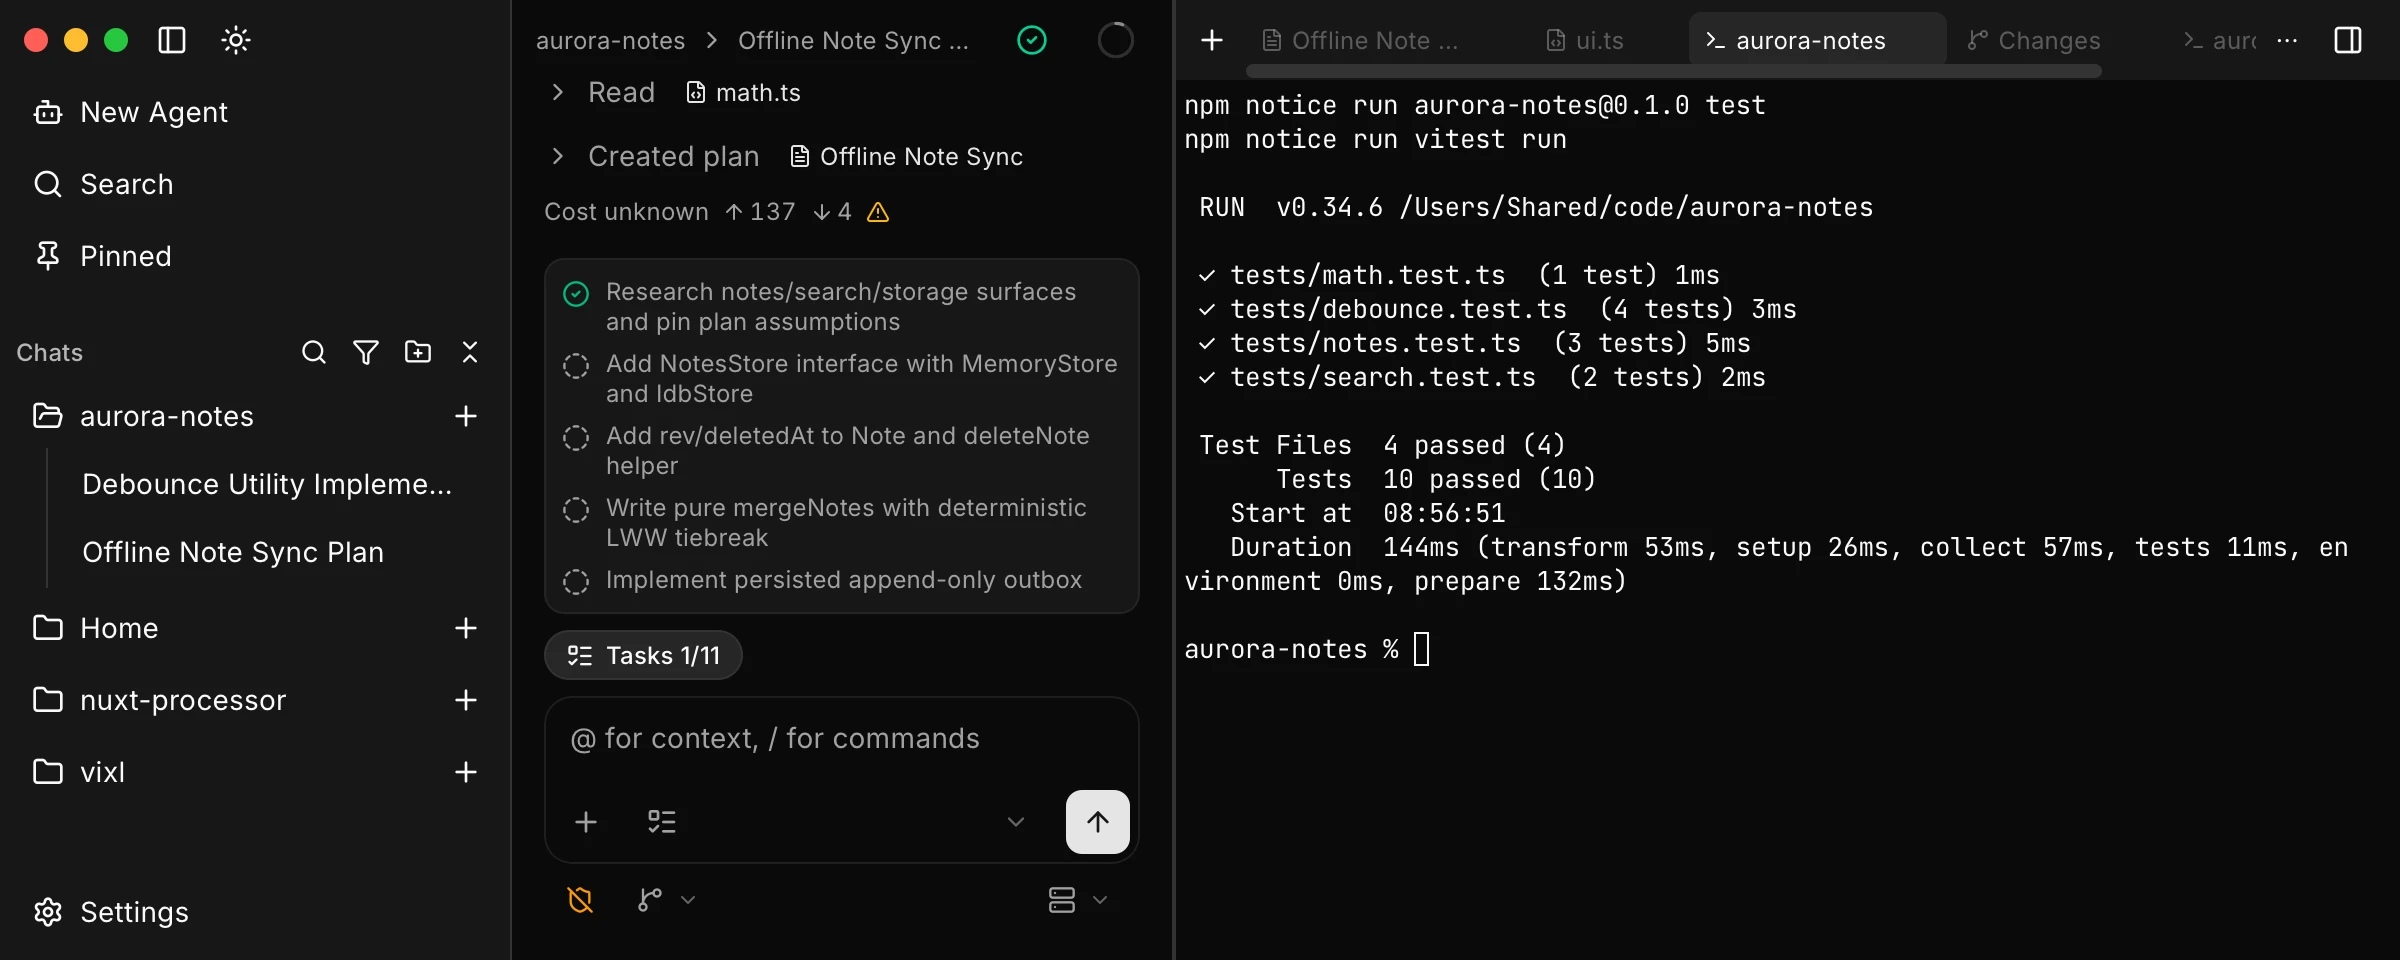2400x960 pixels.
Task: Open Offline Note Sync plan document
Action: pos(906,156)
